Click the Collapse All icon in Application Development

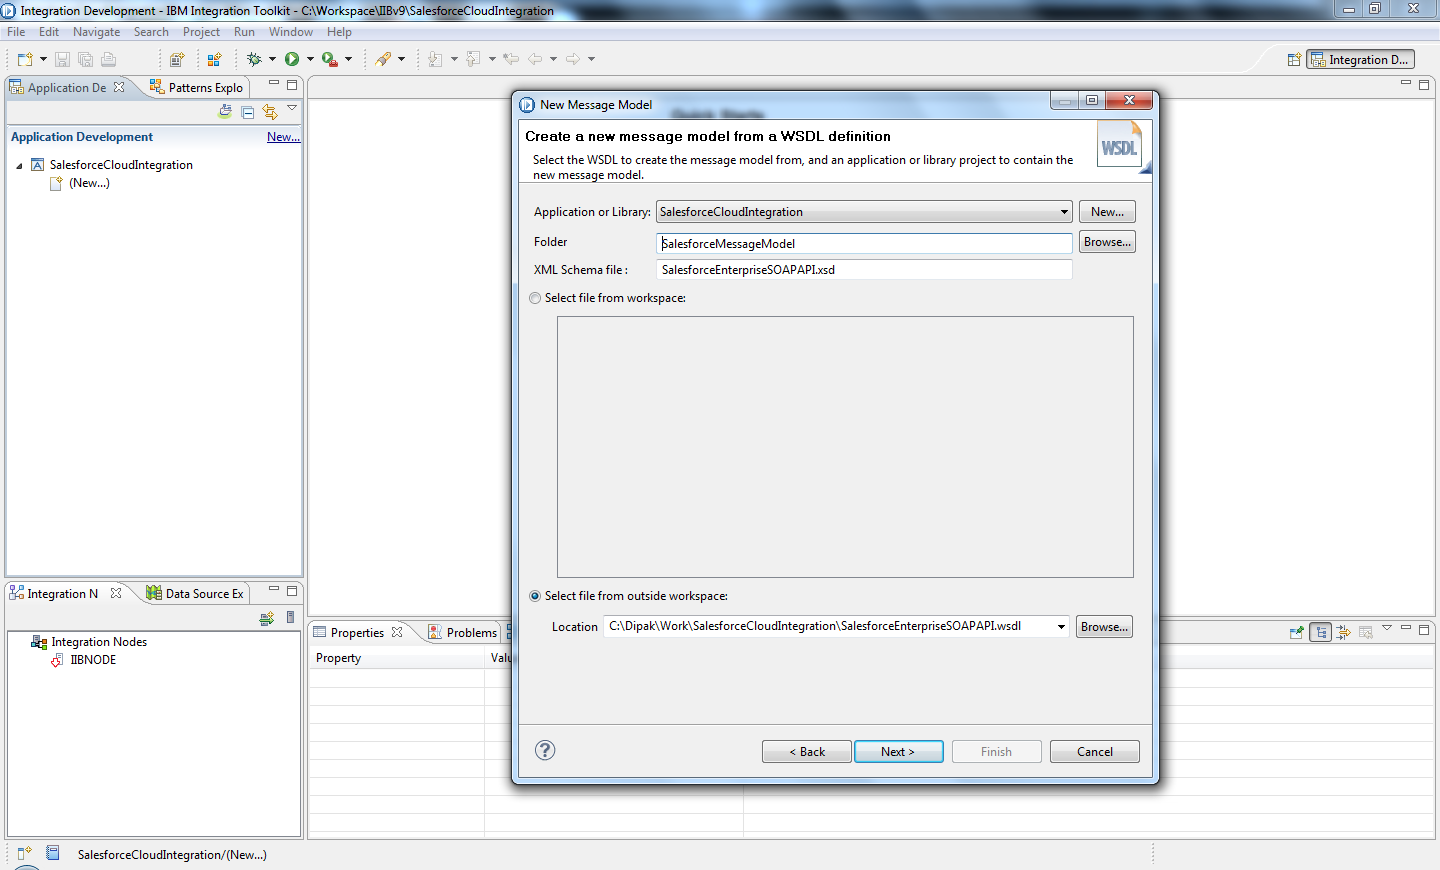tap(247, 112)
